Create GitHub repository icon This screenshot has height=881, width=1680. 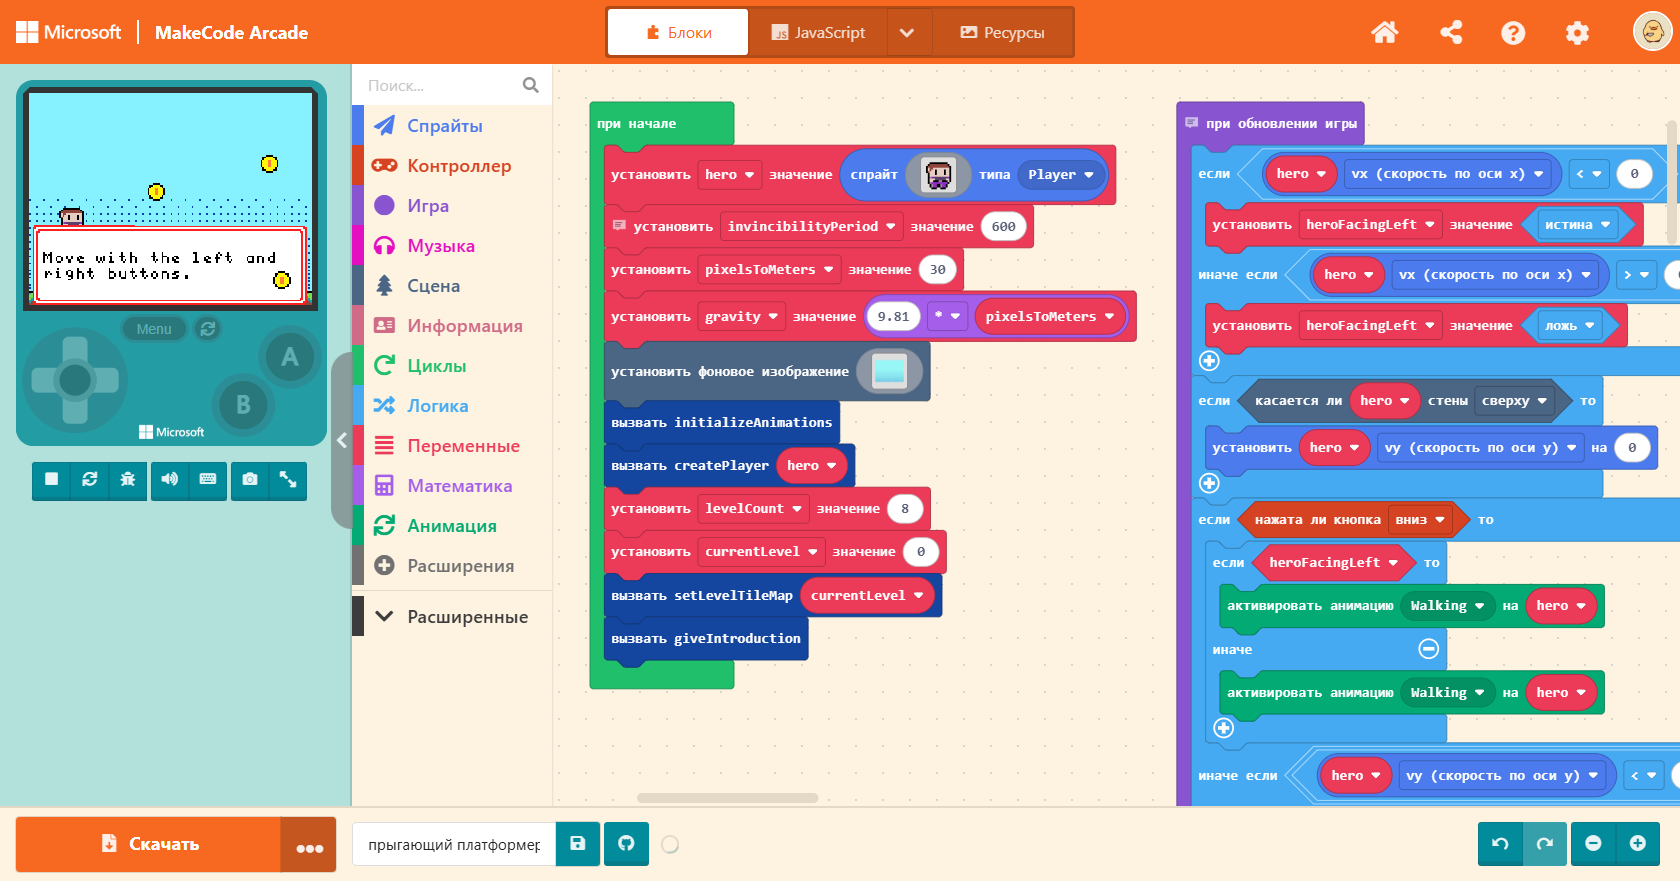pyautogui.click(x=626, y=844)
